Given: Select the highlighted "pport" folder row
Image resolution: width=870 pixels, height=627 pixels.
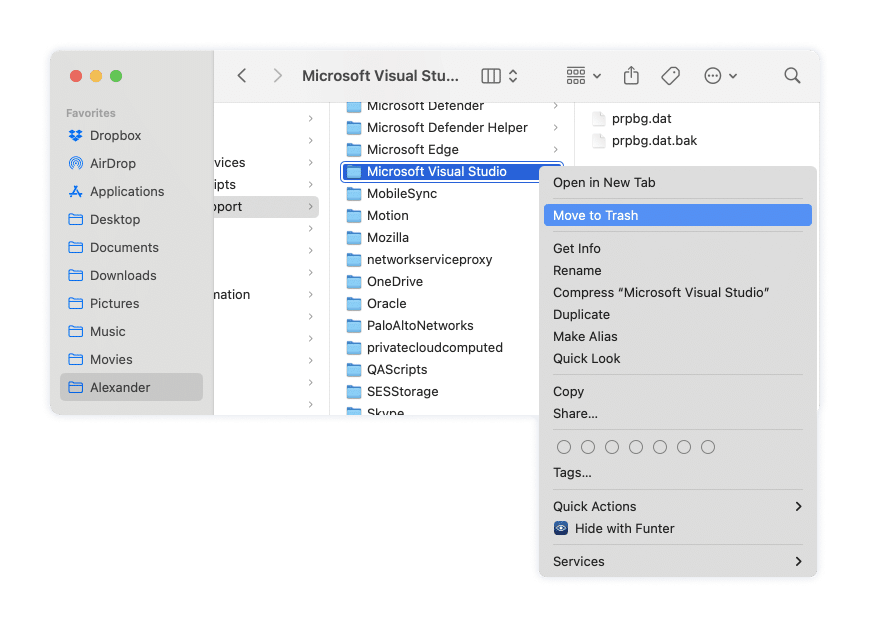Looking at the screenshot, I should pyautogui.click(x=266, y=207).
